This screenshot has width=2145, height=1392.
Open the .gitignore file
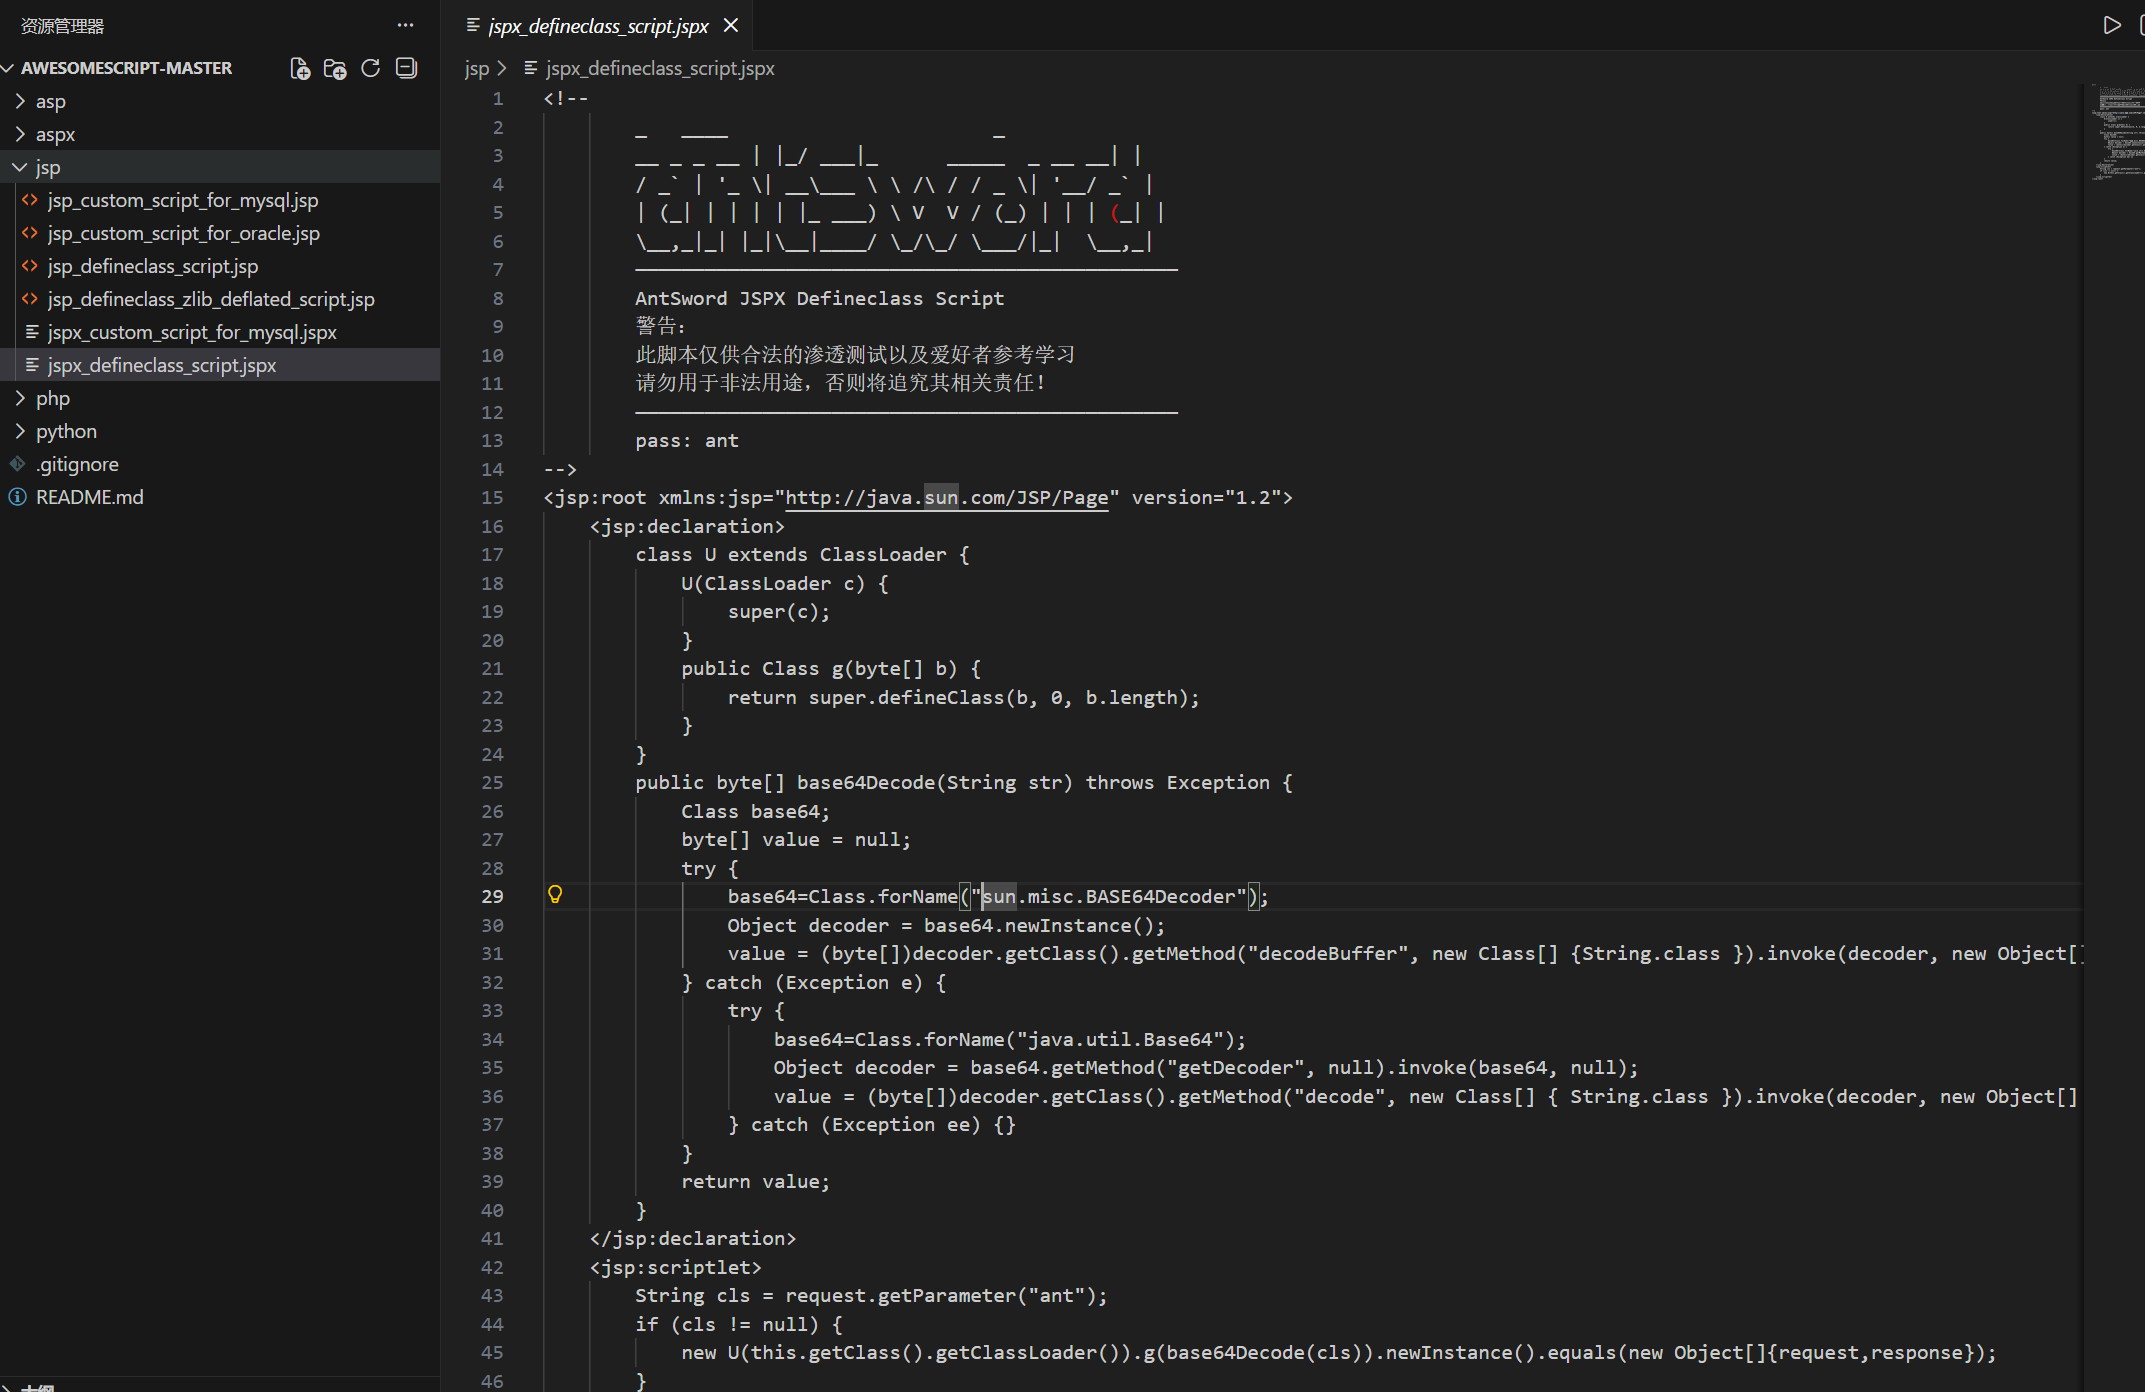77,464
